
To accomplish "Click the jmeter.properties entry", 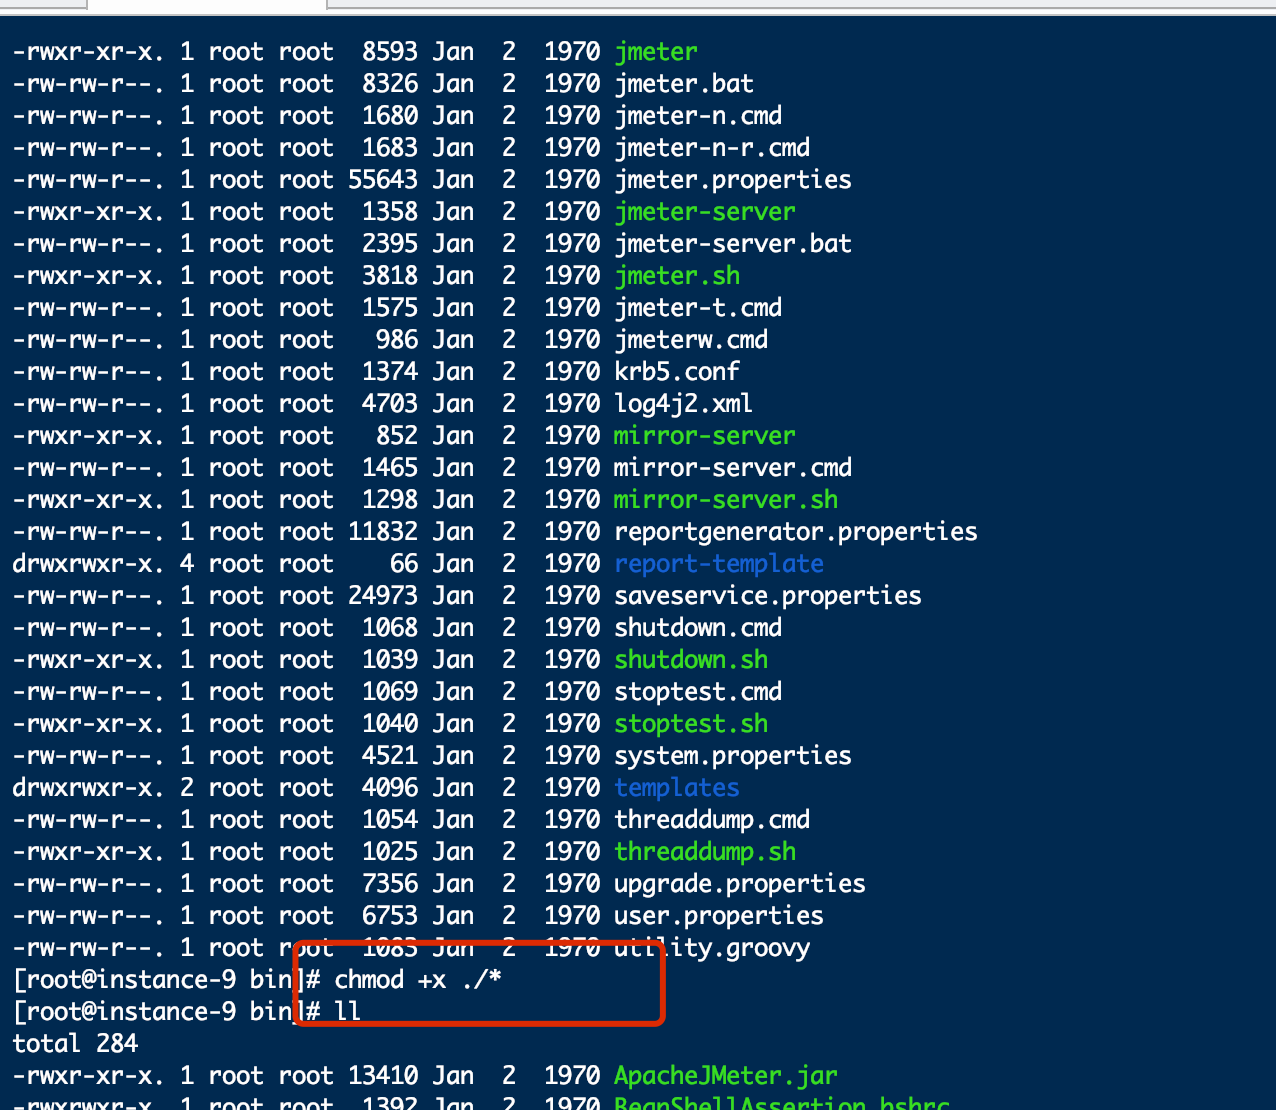I will (x=732, y=180).
